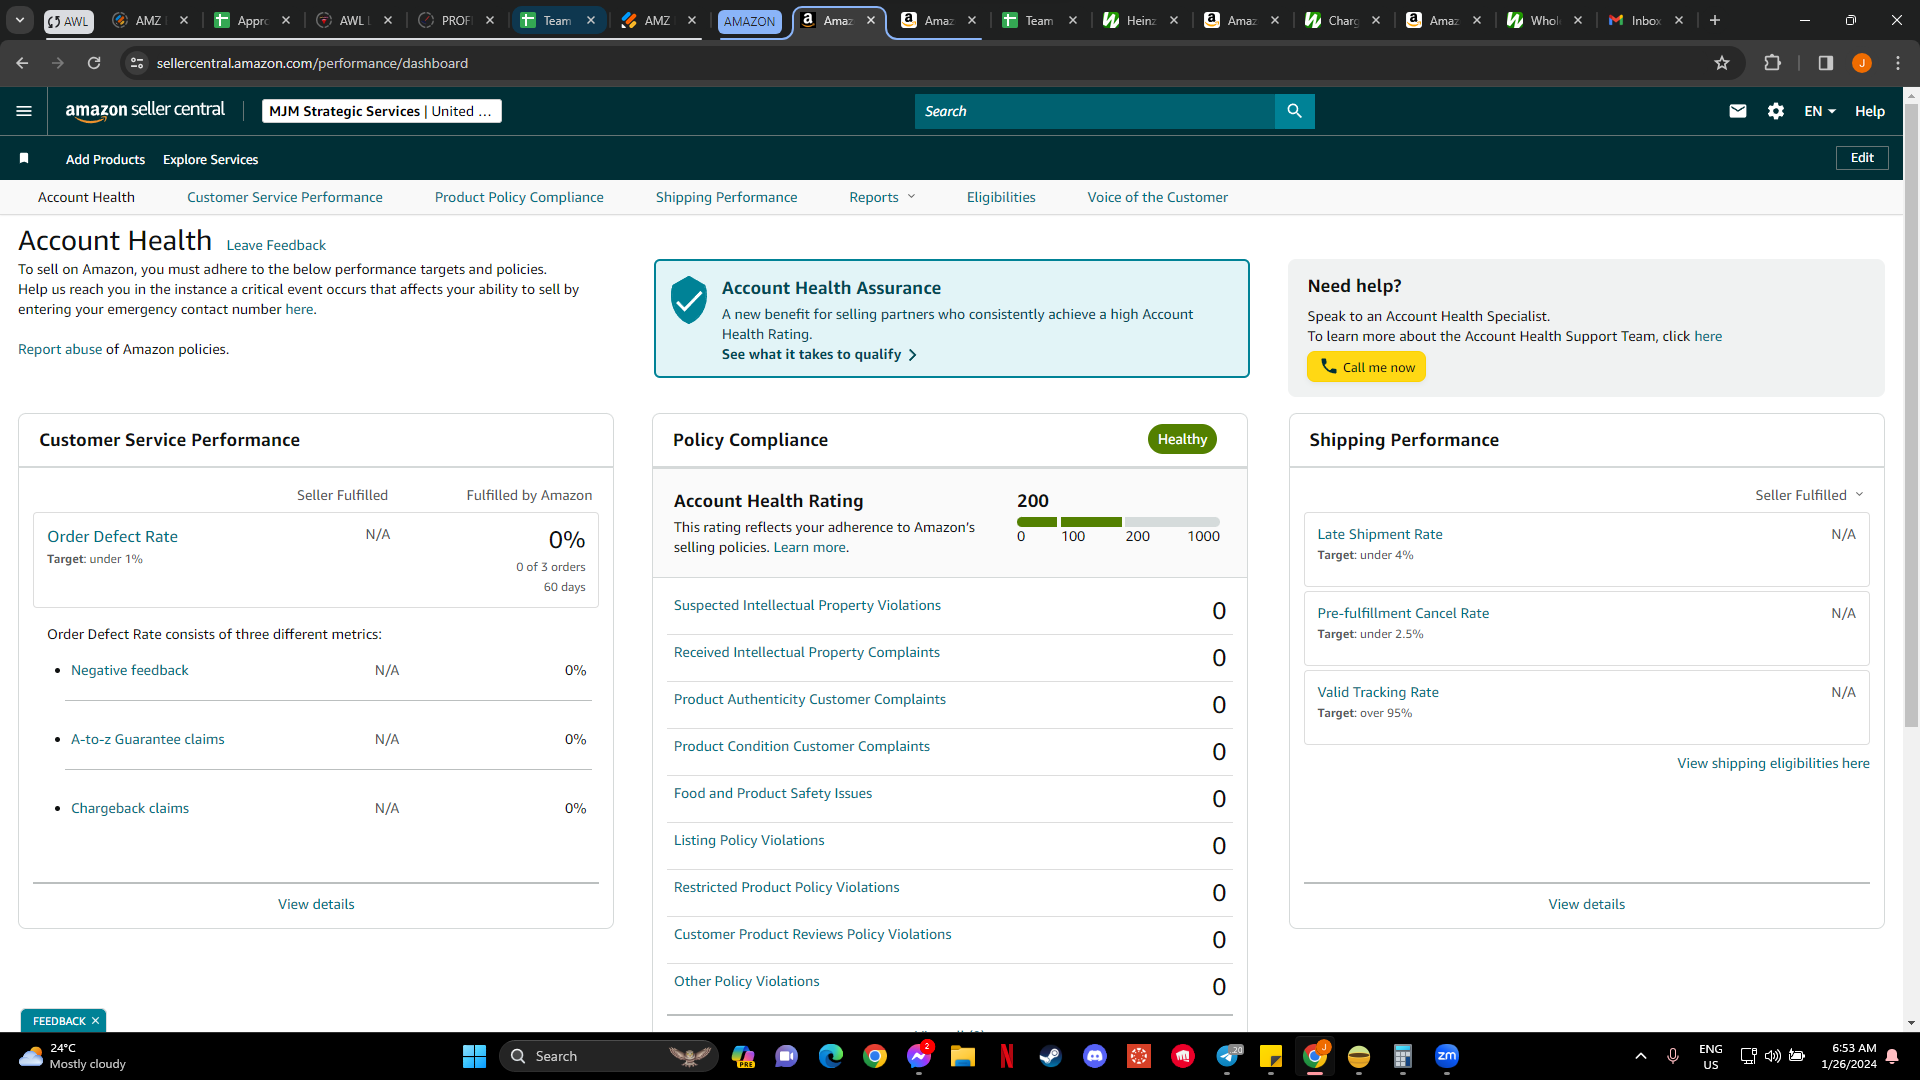Open the Shipping Performance navigation tab

tap(727, 197)
